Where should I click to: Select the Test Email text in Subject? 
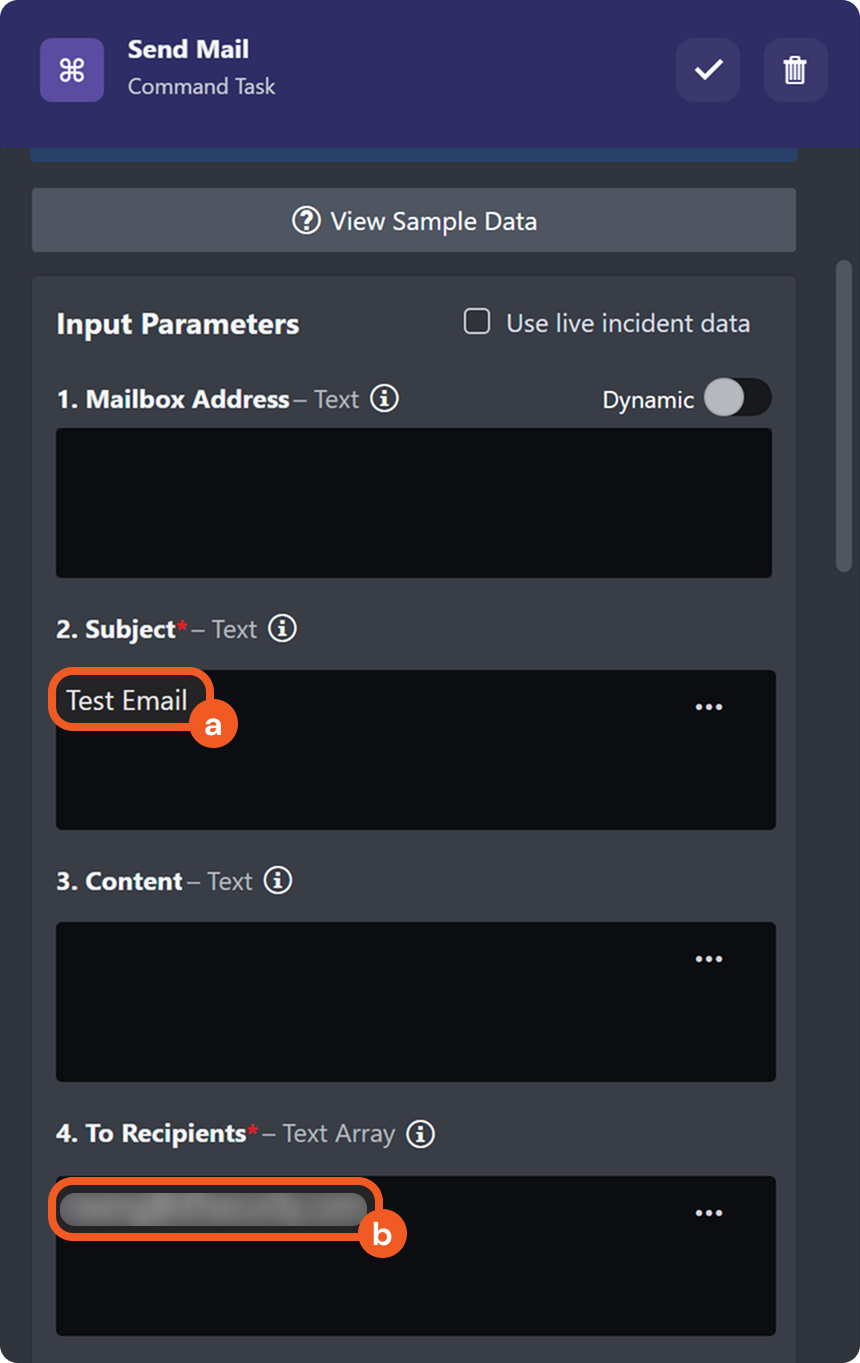pos(128,700)
